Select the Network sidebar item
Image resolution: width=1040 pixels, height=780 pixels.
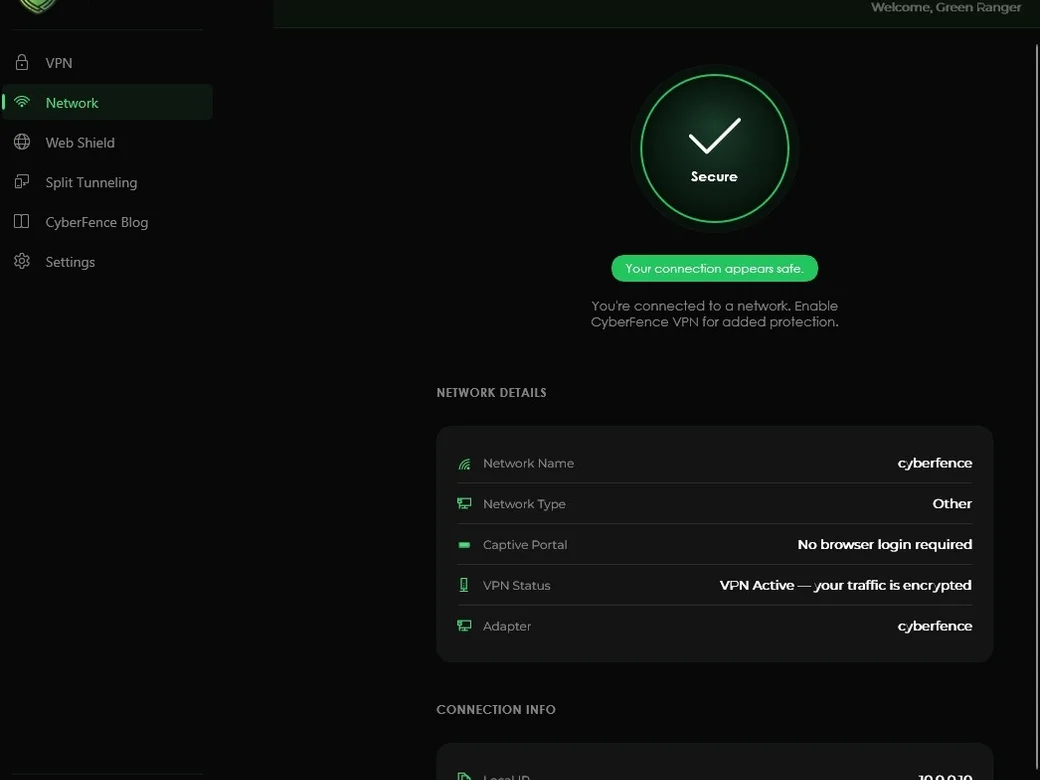(107, 102)
